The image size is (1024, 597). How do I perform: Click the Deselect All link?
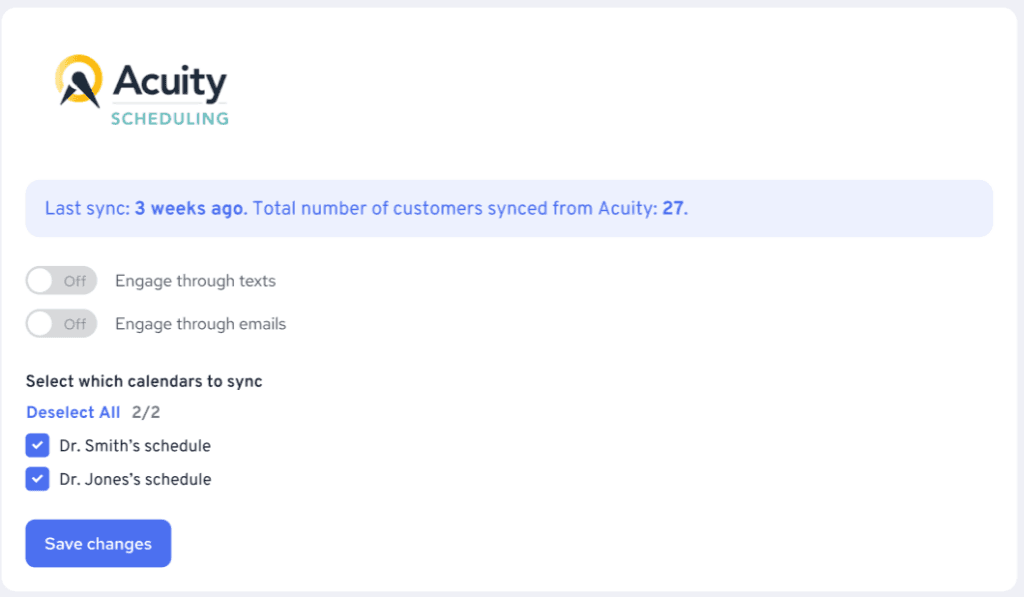(x=73, y=412)
